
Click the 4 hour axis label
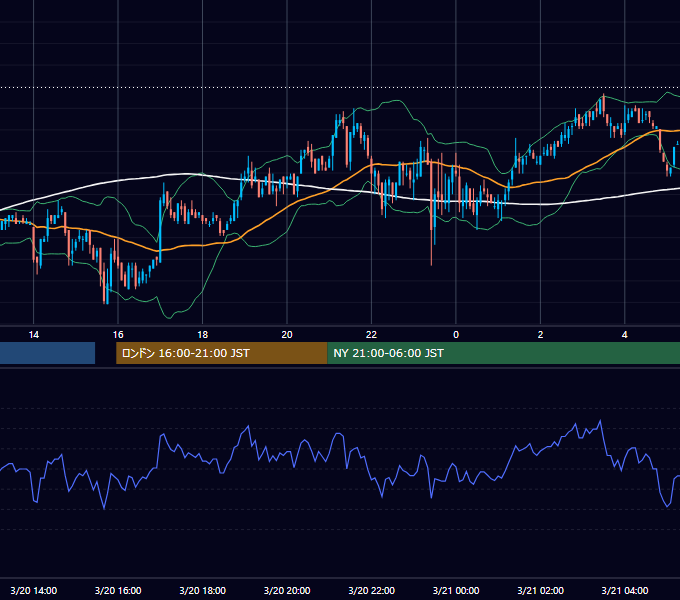point(624,335)
